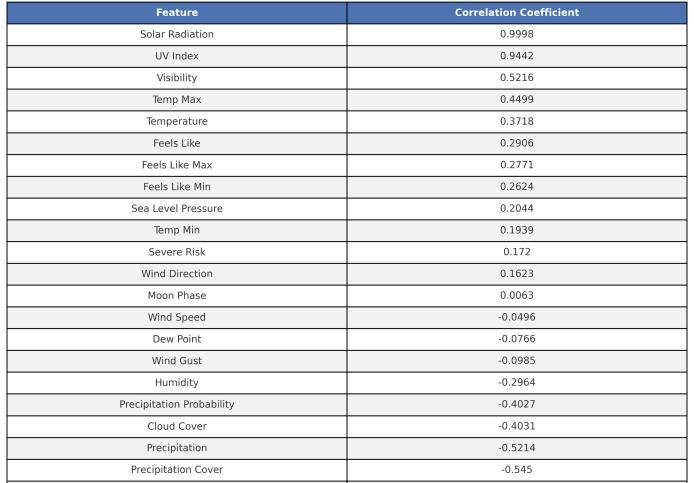Select the Feels Like Max cell

(x=177, y=165)
